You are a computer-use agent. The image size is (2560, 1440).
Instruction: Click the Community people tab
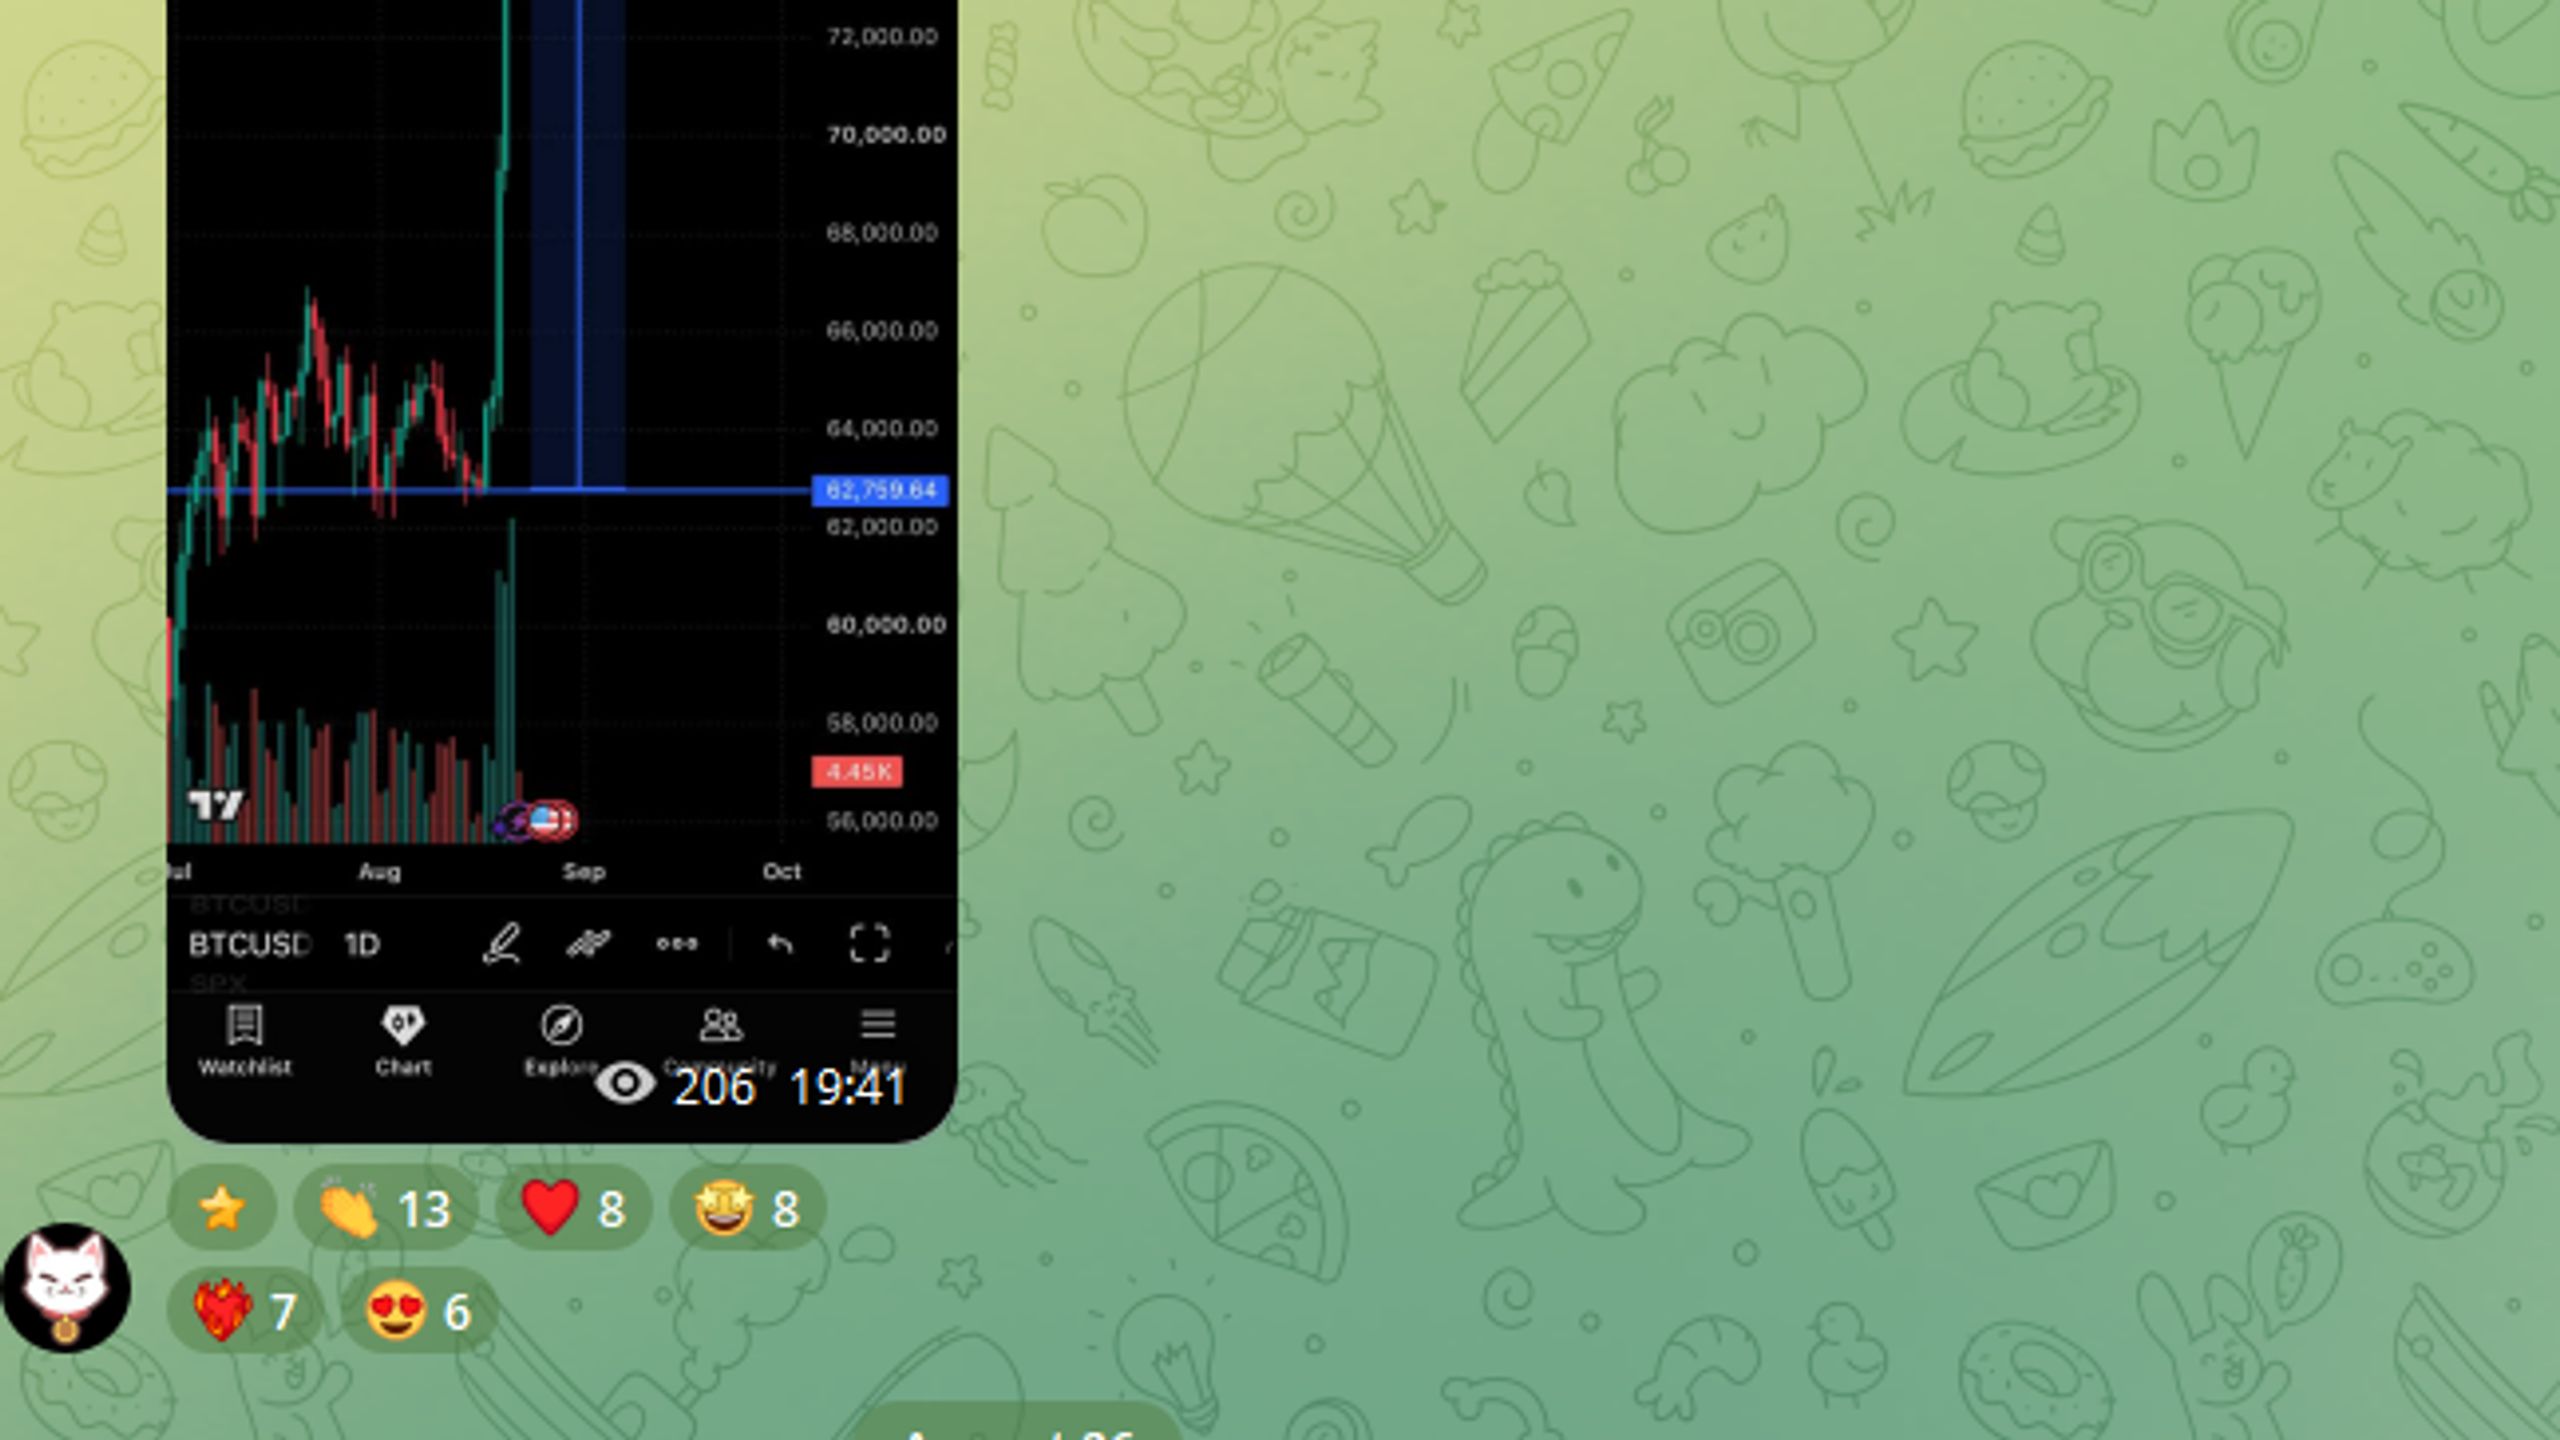pyautogui.click(x=720, y=1042)
